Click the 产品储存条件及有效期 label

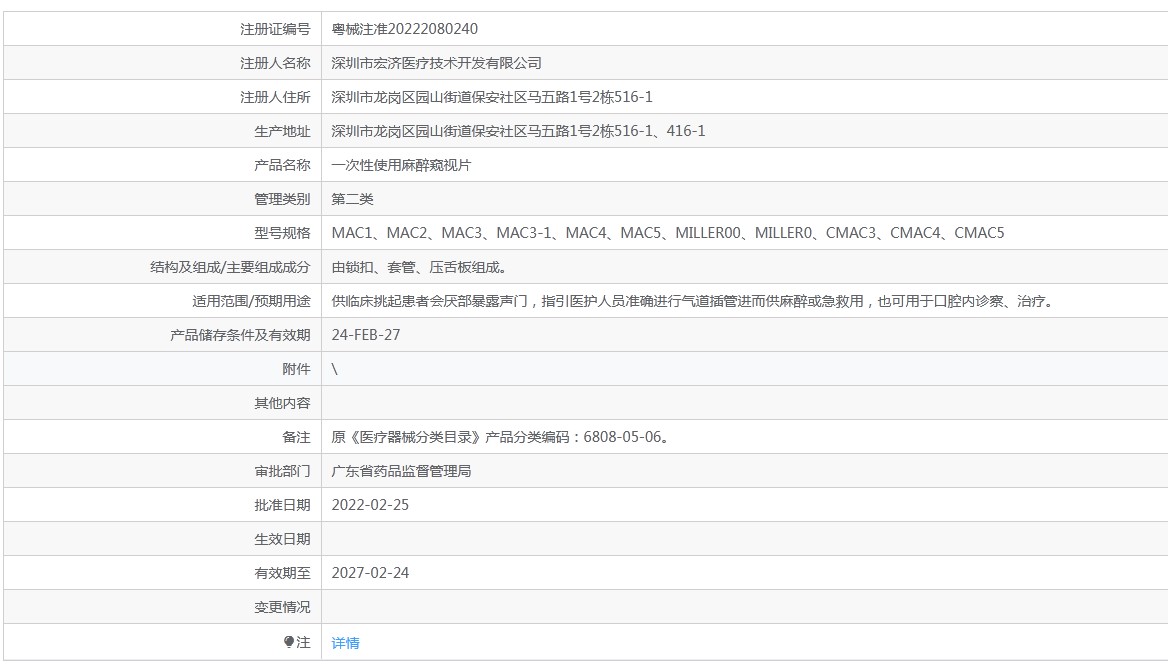pos(240,335)
